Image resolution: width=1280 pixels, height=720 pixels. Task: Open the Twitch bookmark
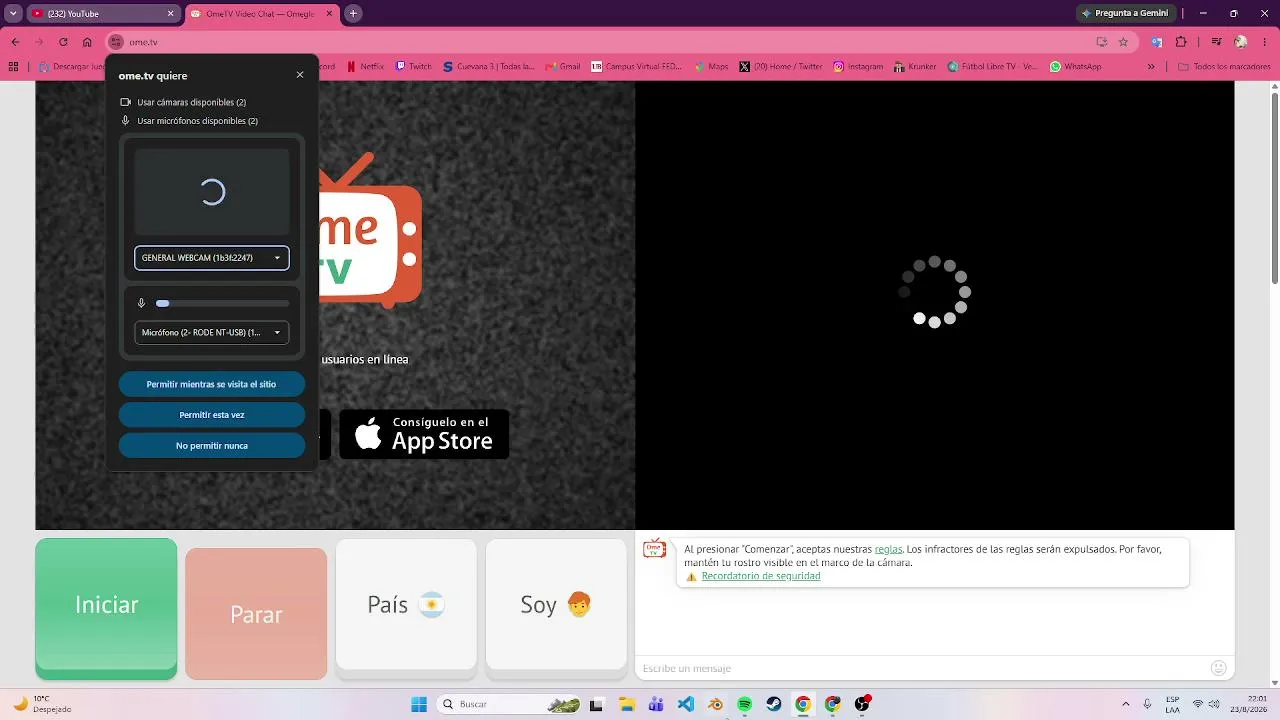coord(414,67)
